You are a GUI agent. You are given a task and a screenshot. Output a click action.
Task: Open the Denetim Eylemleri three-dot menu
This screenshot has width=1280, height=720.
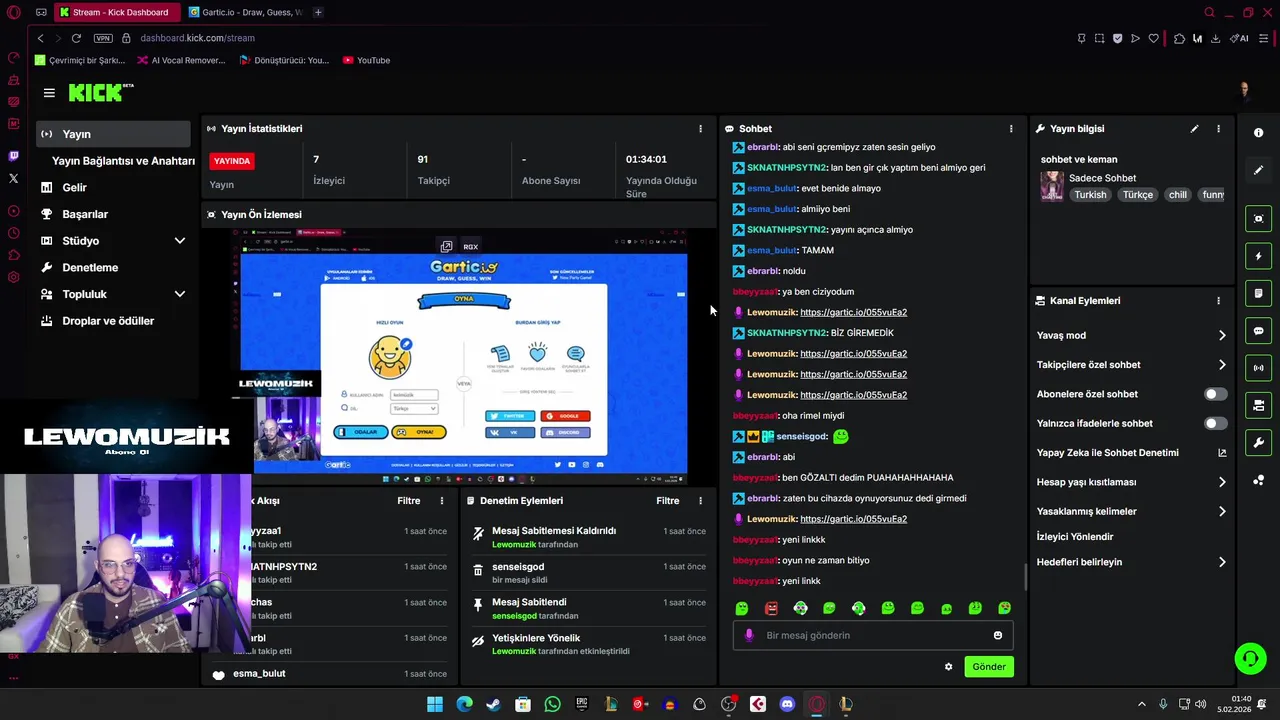[700, 501]
